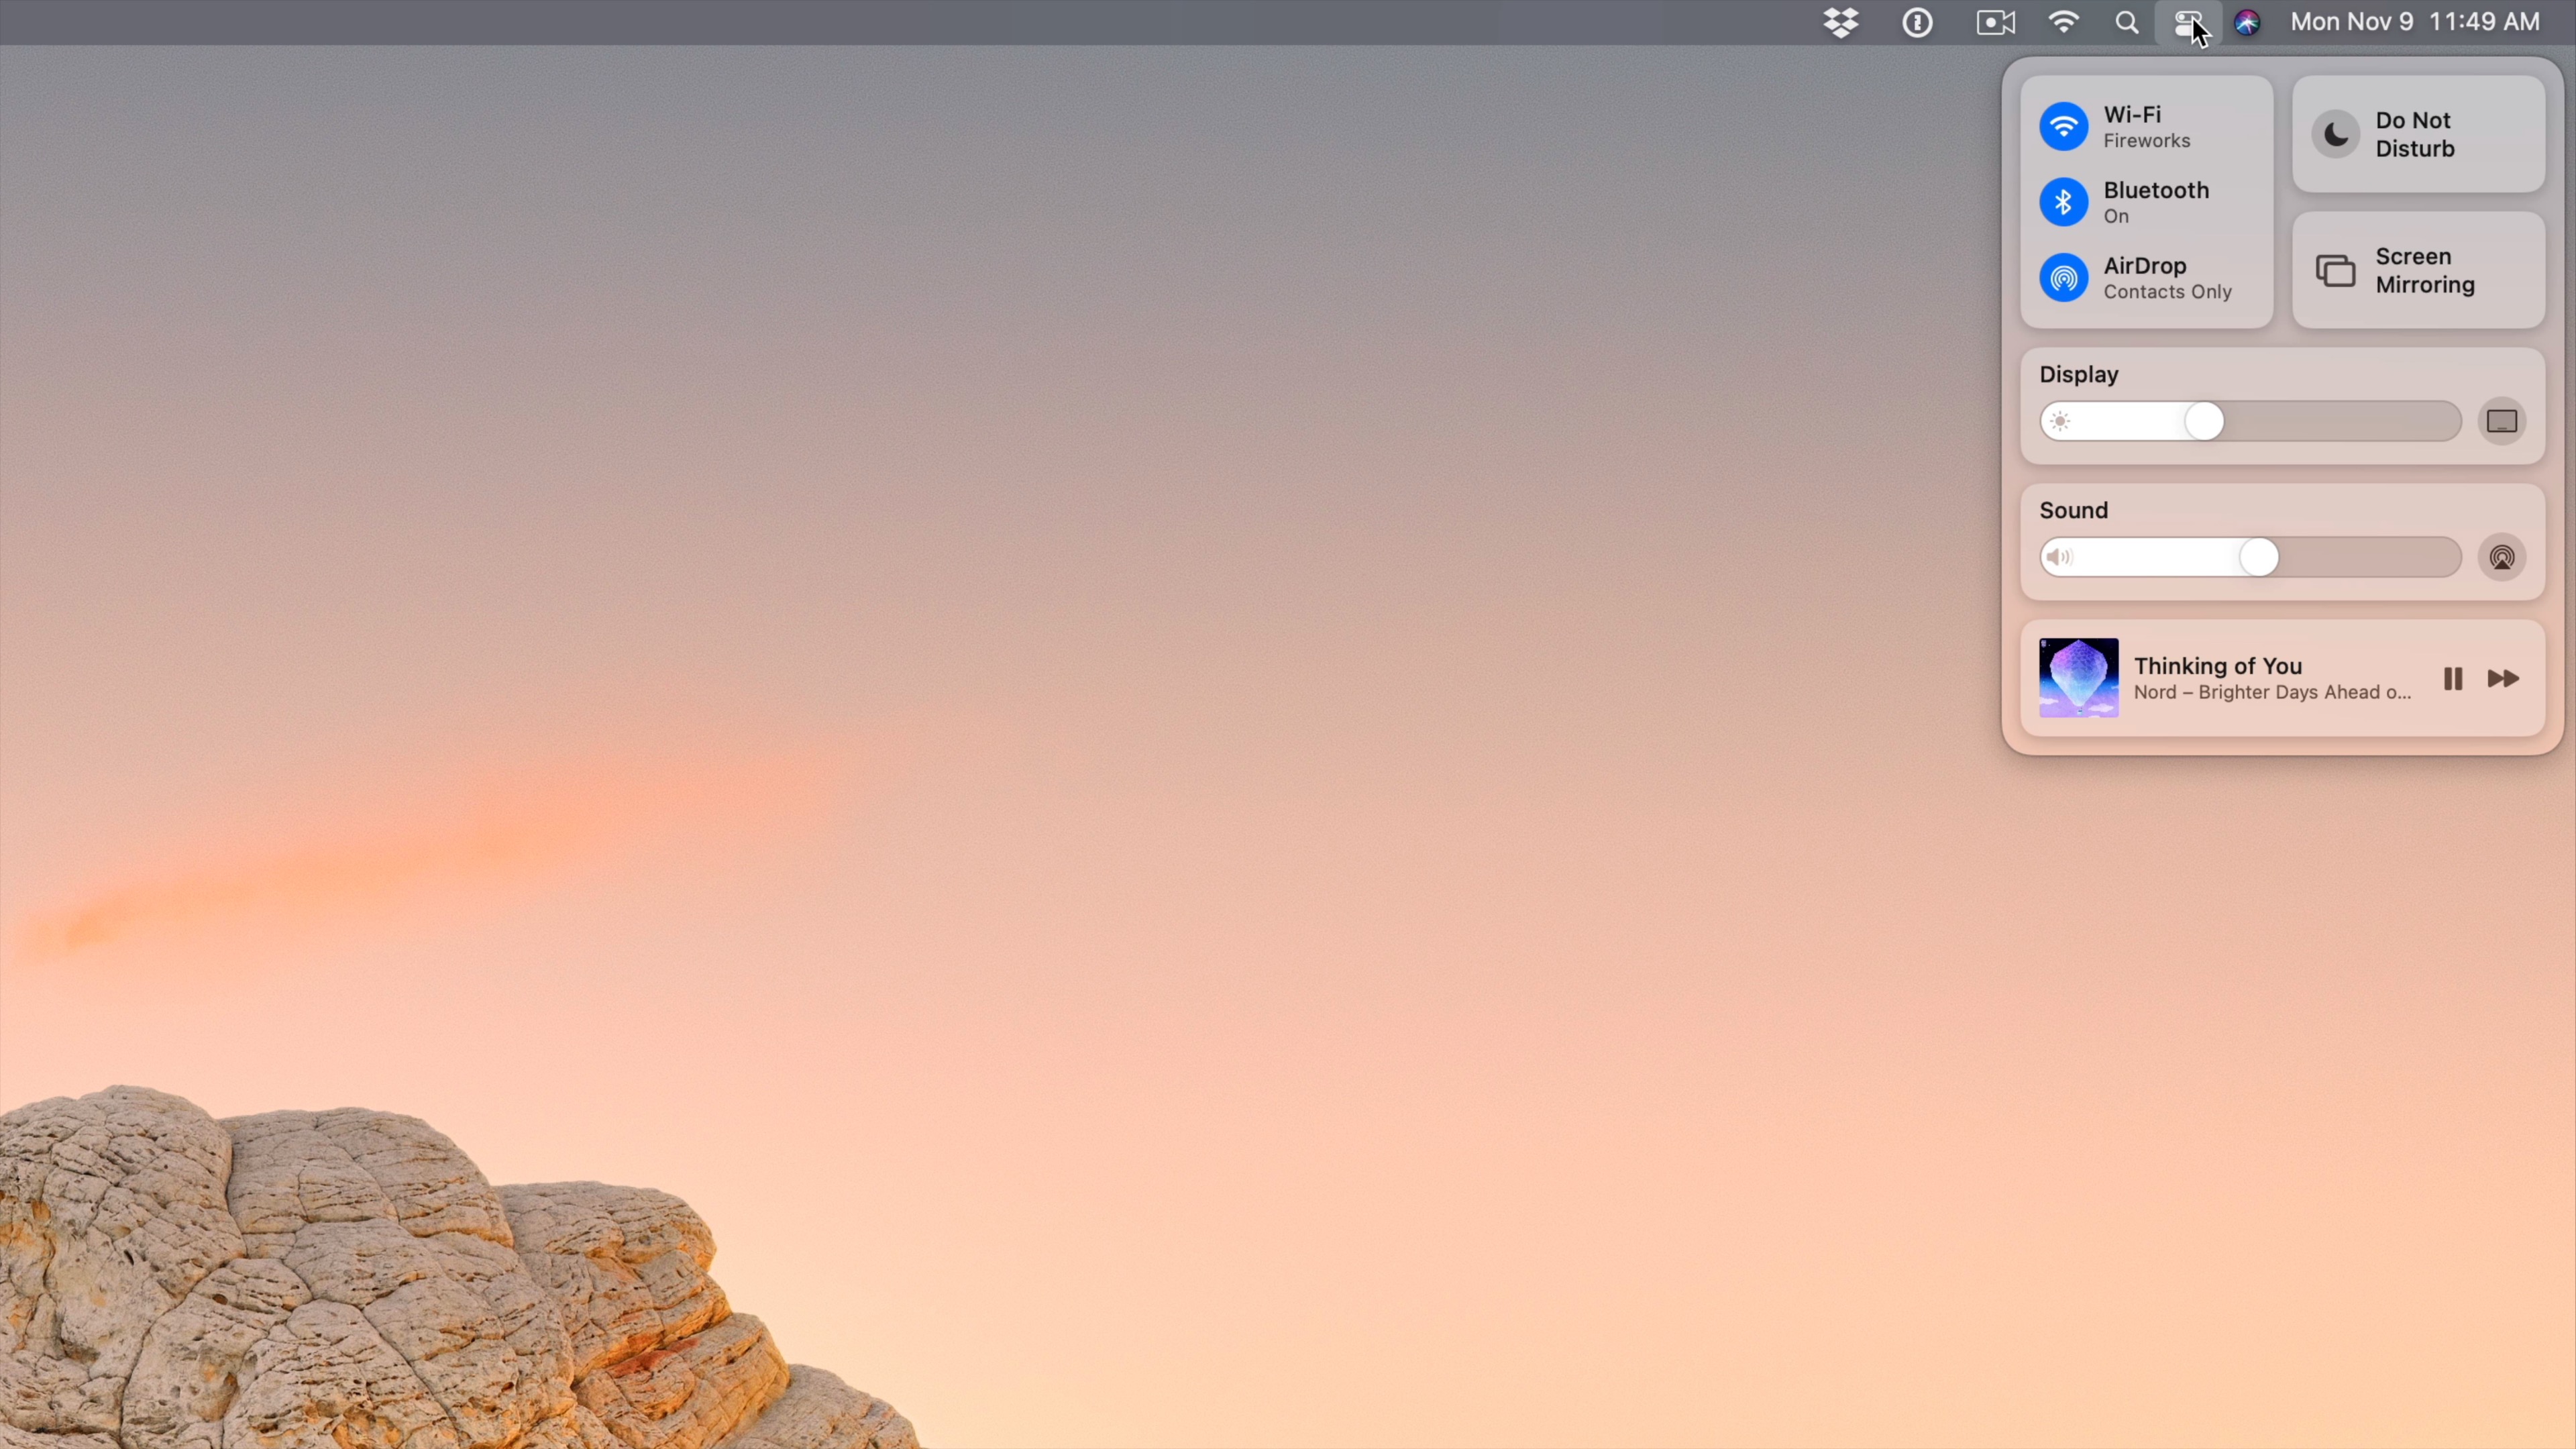Open the screen recording camera menu icon
Viewport: 2576px width, 1449px height.
coord(1995,22)
